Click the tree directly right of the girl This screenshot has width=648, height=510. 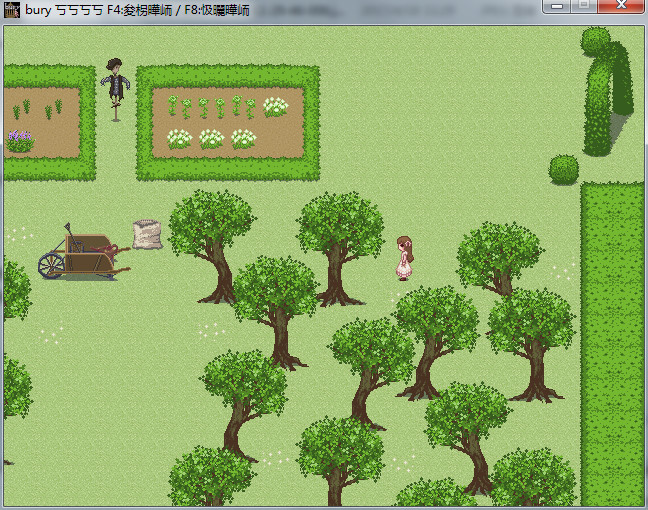500,255
